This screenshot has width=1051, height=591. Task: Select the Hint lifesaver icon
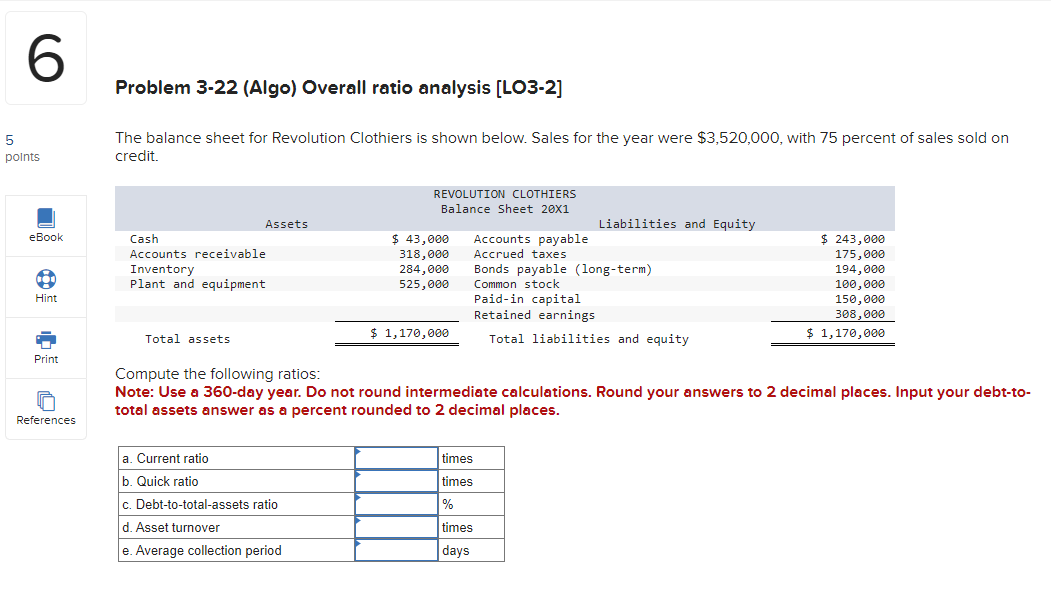coord(45,277)
